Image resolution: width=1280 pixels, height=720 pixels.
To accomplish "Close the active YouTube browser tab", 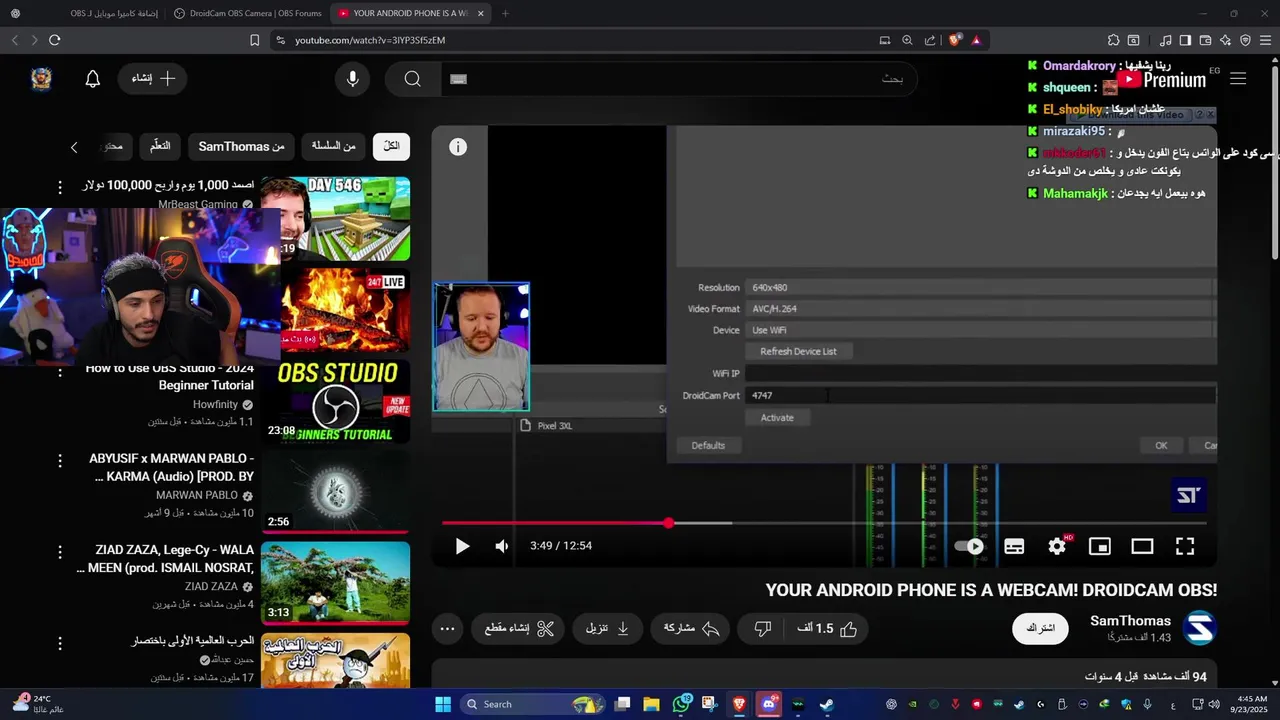I will 481,14.
